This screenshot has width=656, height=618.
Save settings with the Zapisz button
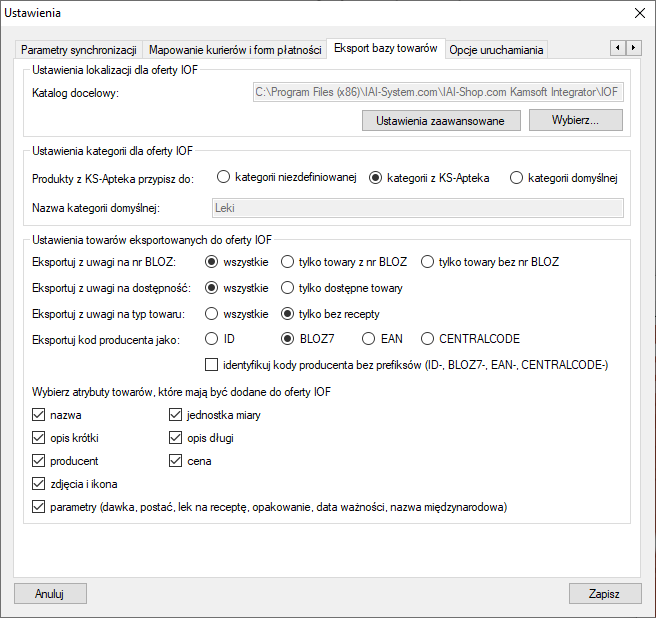(604, 593)
